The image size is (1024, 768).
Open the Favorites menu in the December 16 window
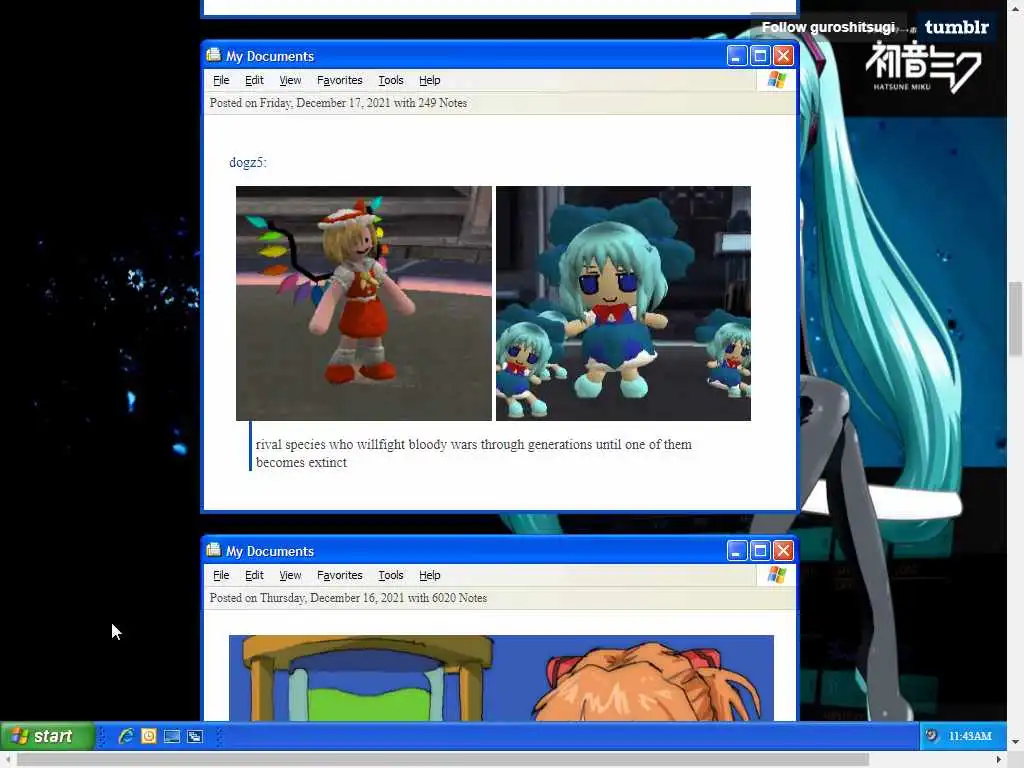click(x=340, y=575)
